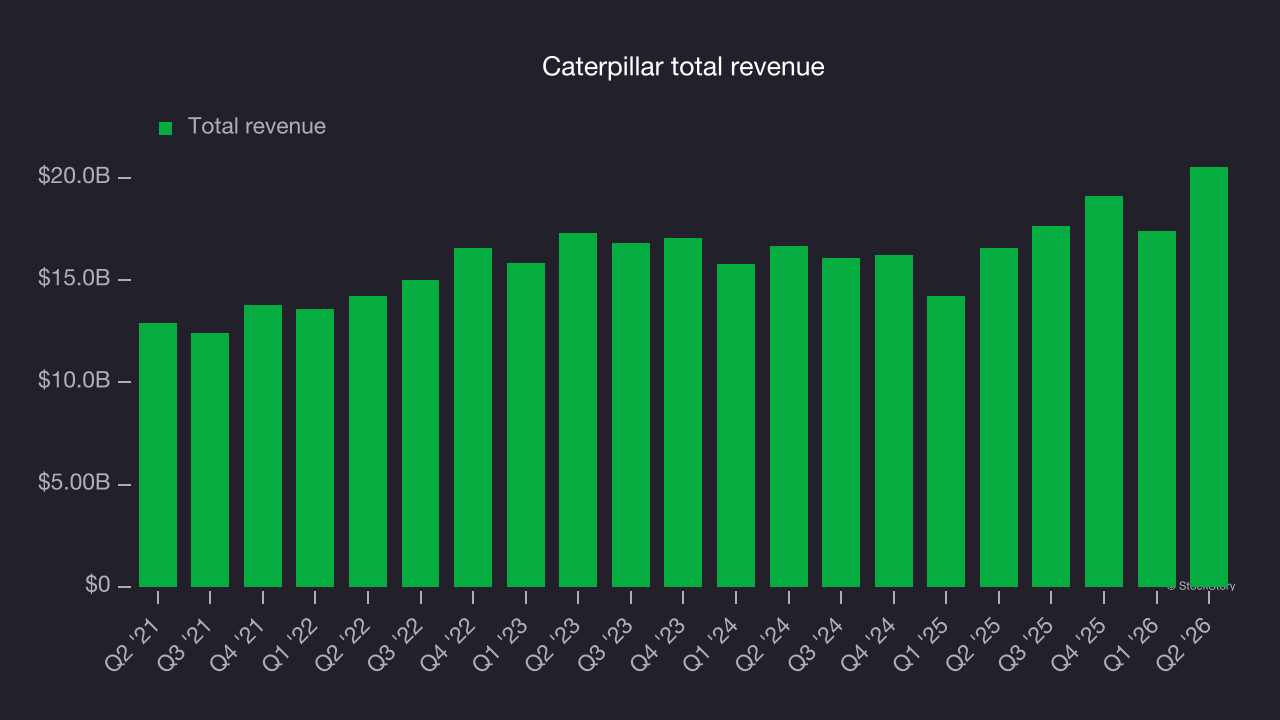The width and height of the screenshot is (1280, 720).
Task: Click the Q1 '24 revenue bar
Action: click(x=736, y=426)
